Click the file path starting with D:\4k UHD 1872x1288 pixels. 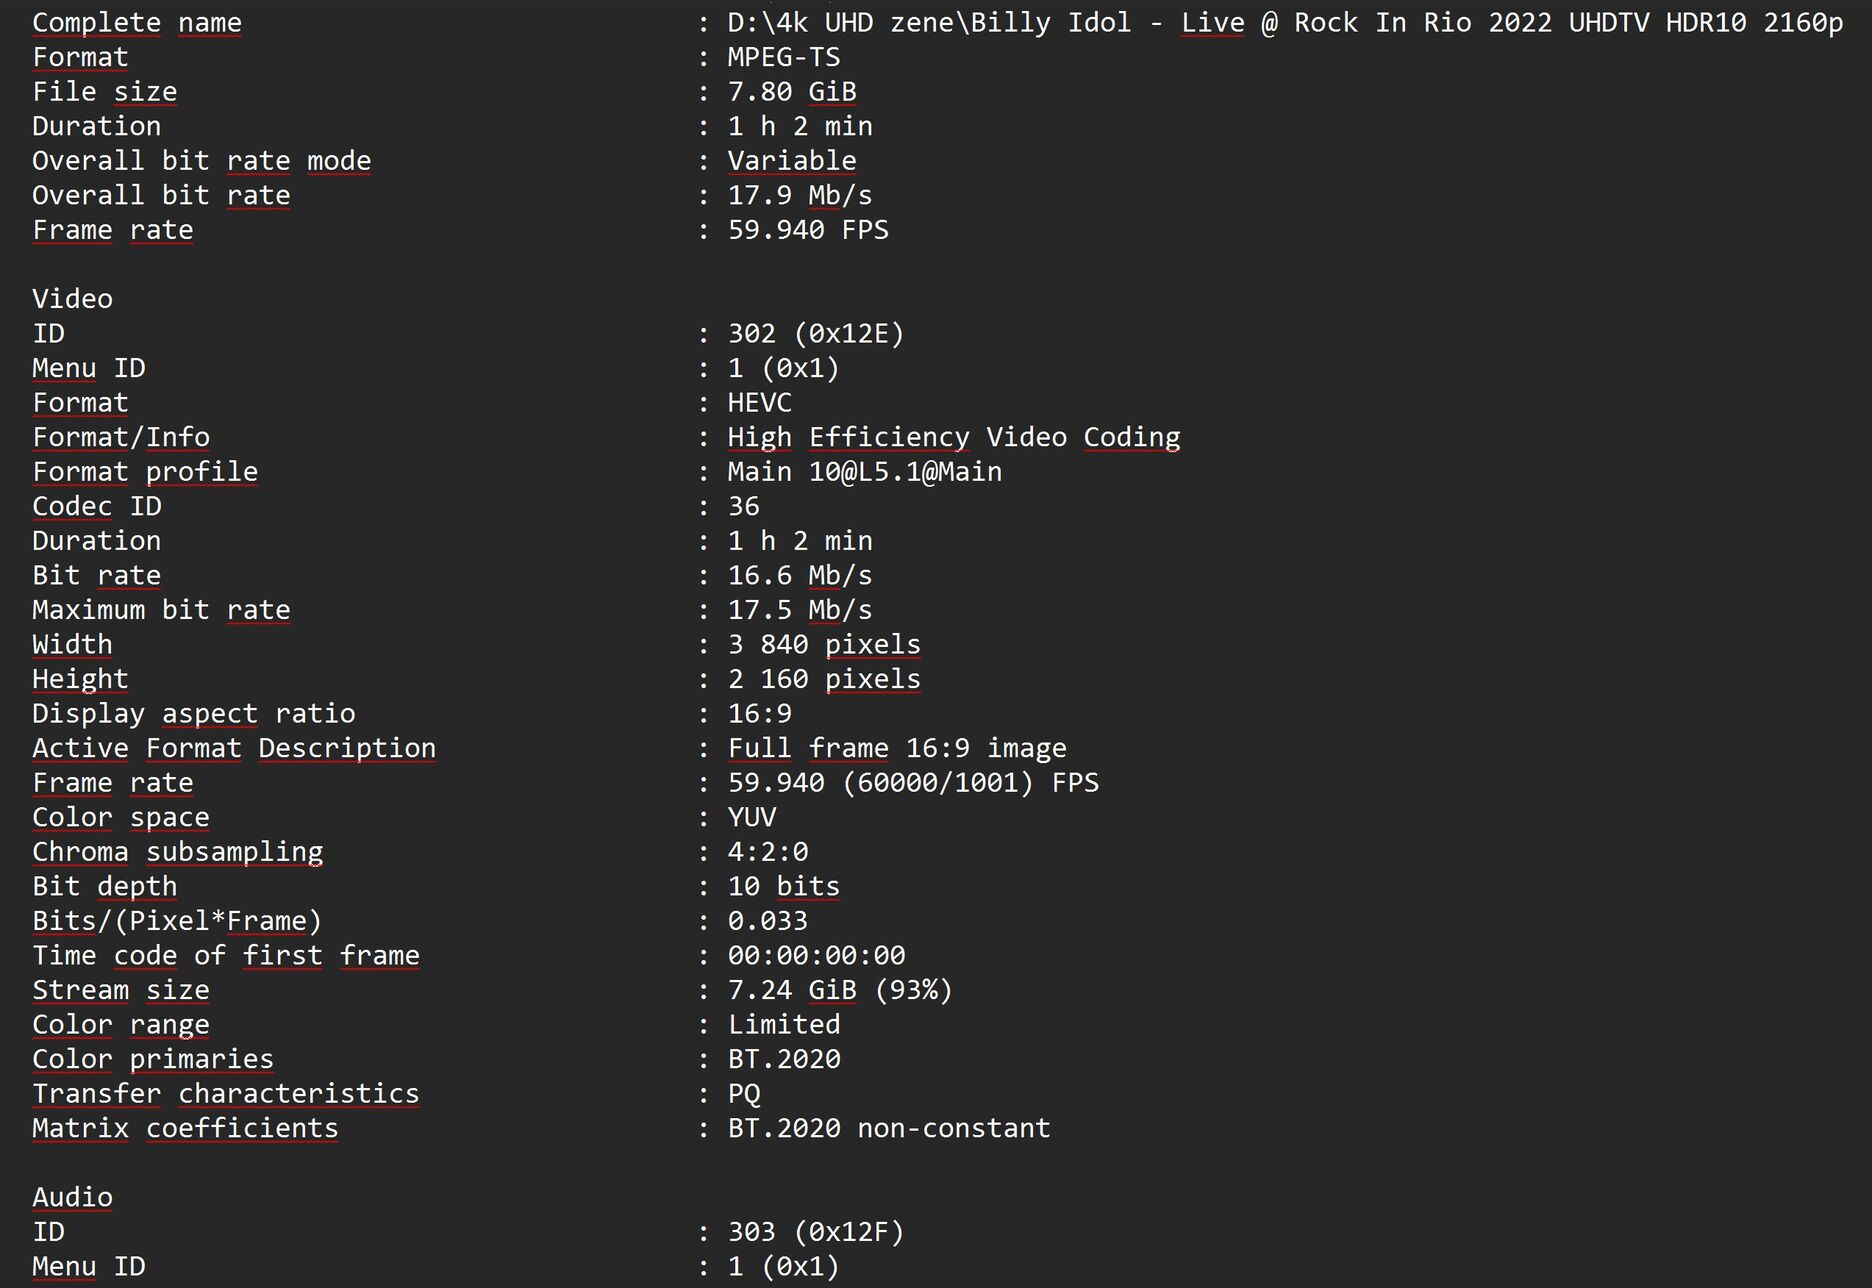pos(1285,23)
